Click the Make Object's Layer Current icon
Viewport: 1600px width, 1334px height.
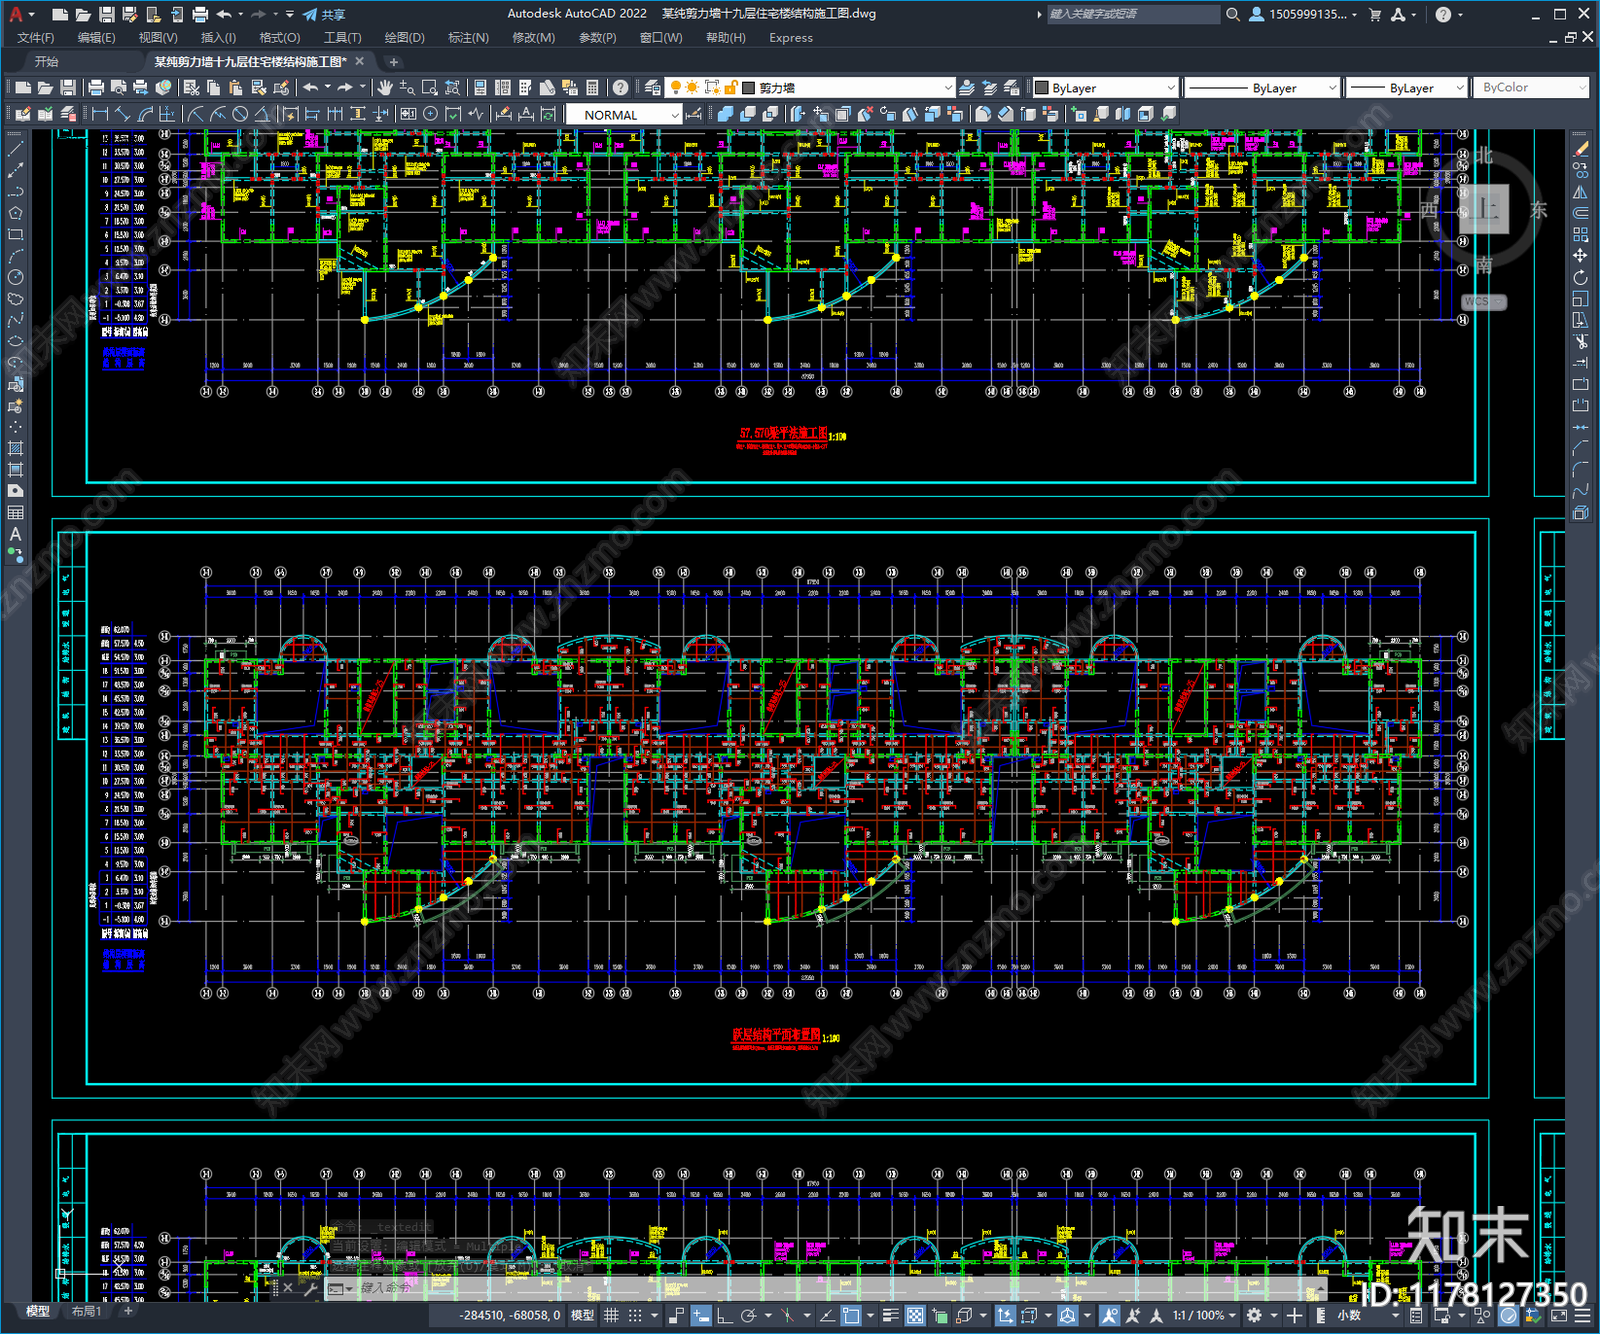click(x=967, y=88)
